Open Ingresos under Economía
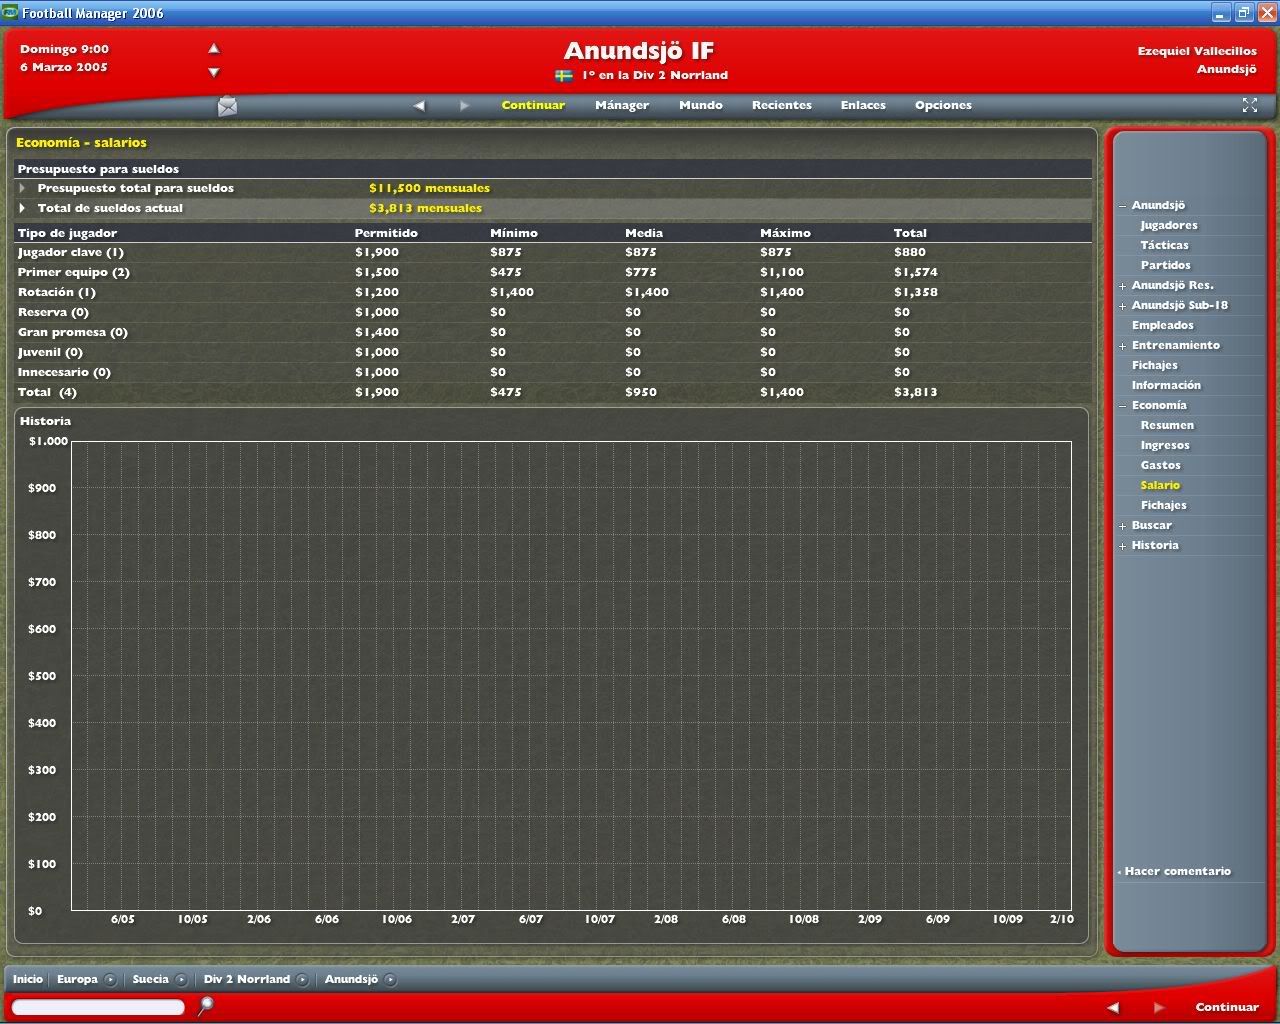Viewport: 1280px width, 1024px height. tap(1165, 445)
